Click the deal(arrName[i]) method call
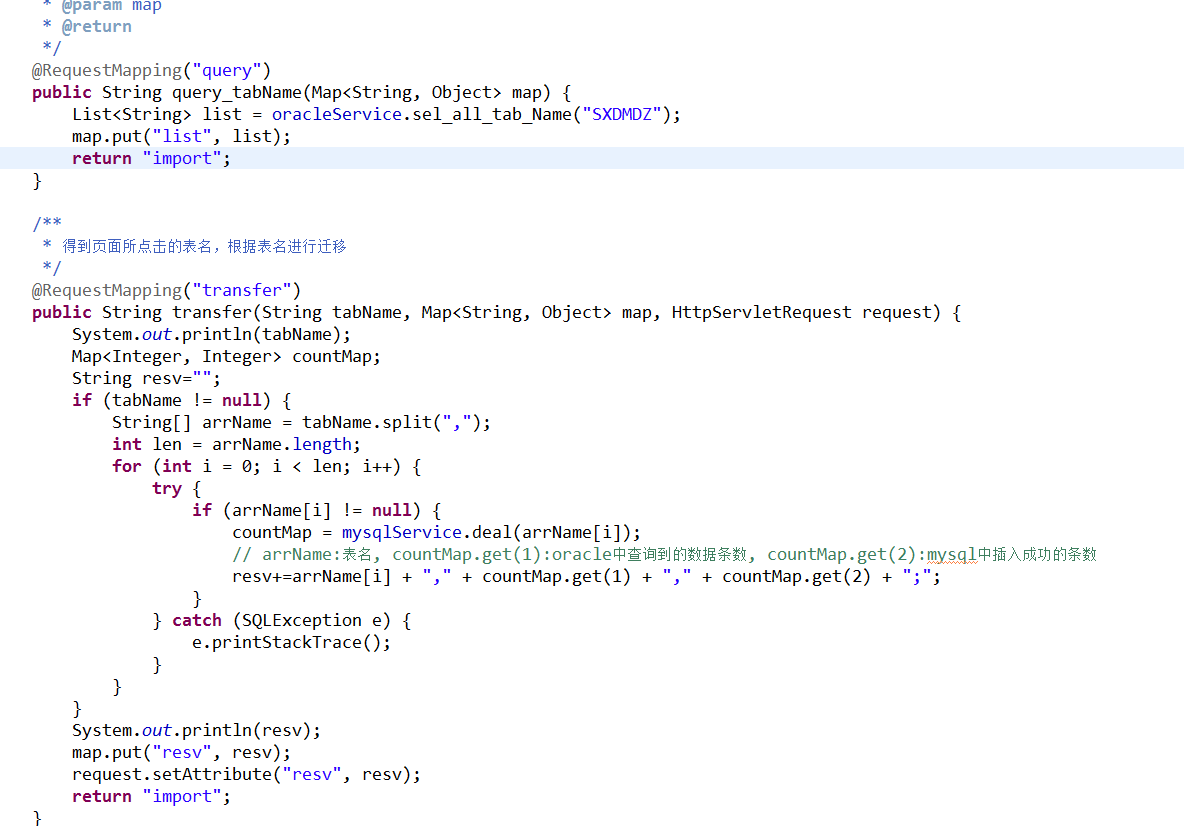 (x=551, y=532)
